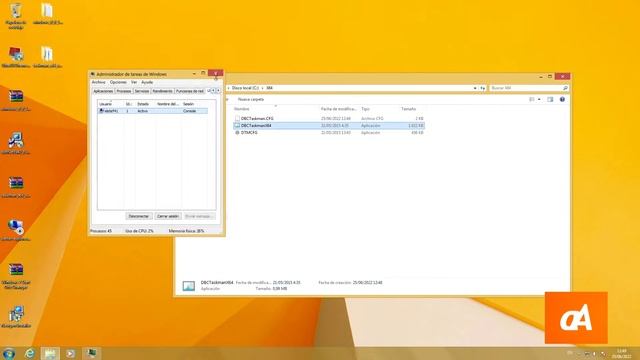The width and height of the screenshot is (640, 360).
Task: Open the Ver menu in Task Manager
Action: (134, 82)
